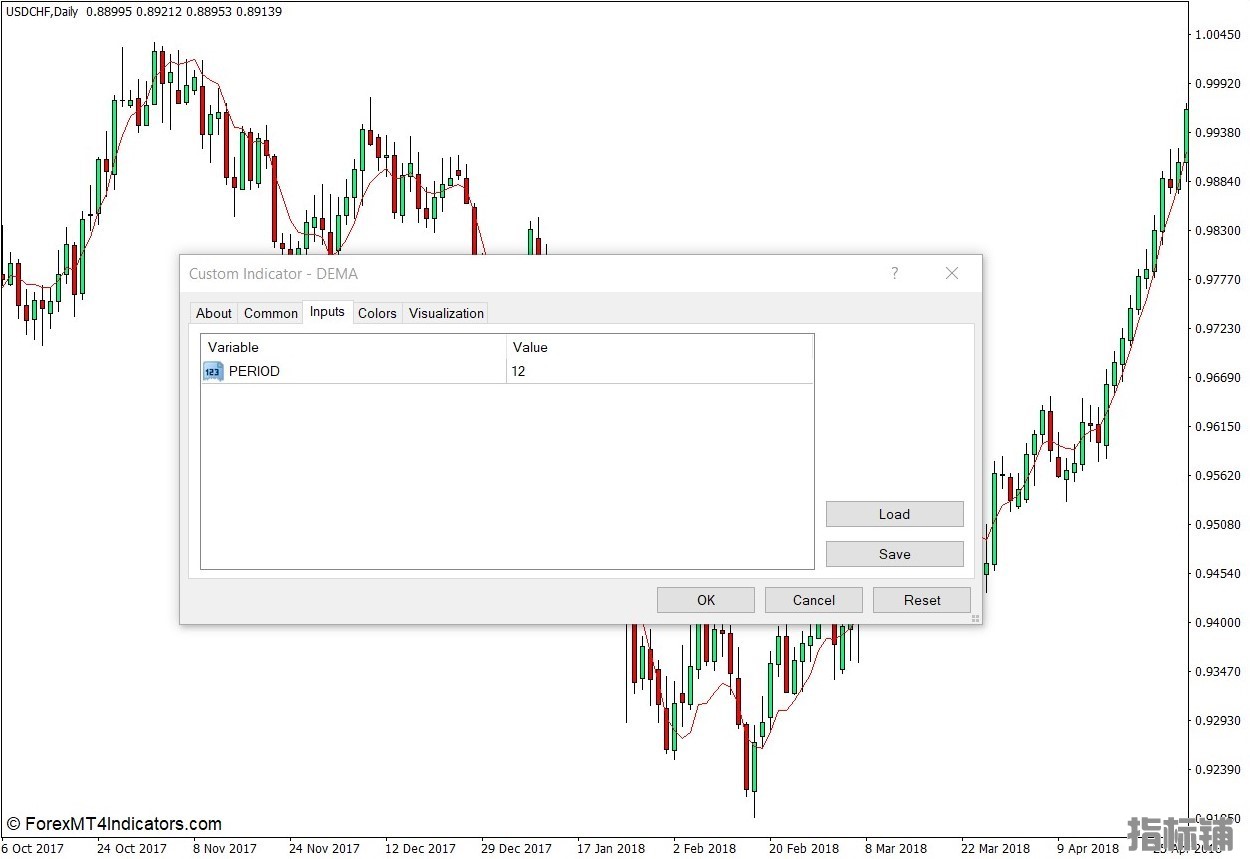
Task: Click the Value column header
Action: point(660,347)
